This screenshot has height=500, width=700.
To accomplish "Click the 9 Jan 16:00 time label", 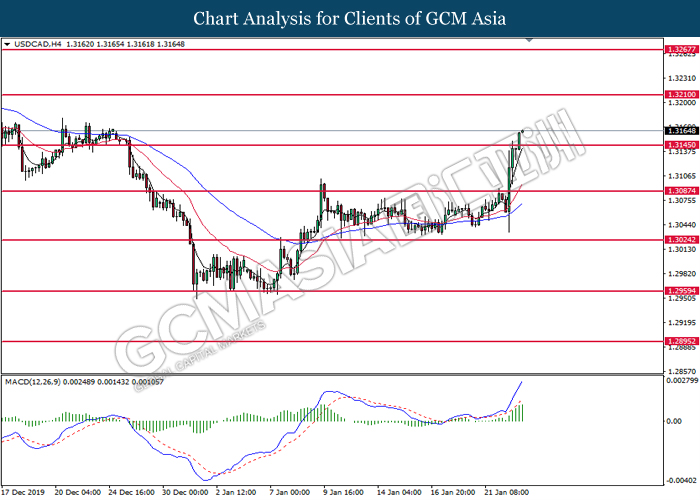I will [x=344, y=492].
